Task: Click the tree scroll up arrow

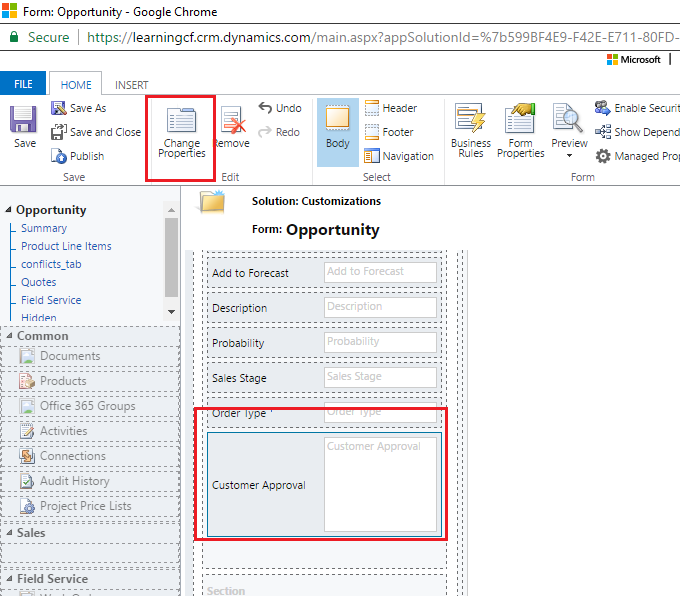Action: point(171,210)
